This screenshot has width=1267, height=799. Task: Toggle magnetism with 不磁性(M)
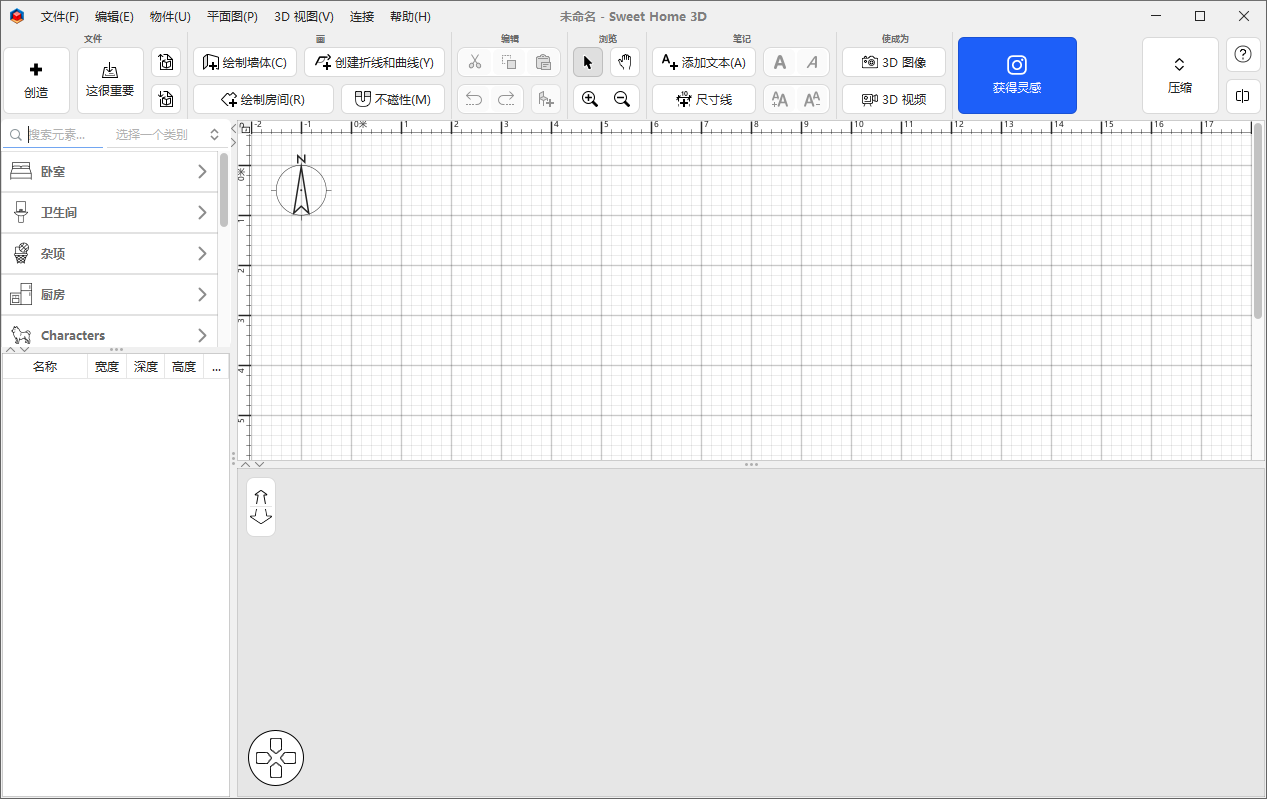pos(393,99)
